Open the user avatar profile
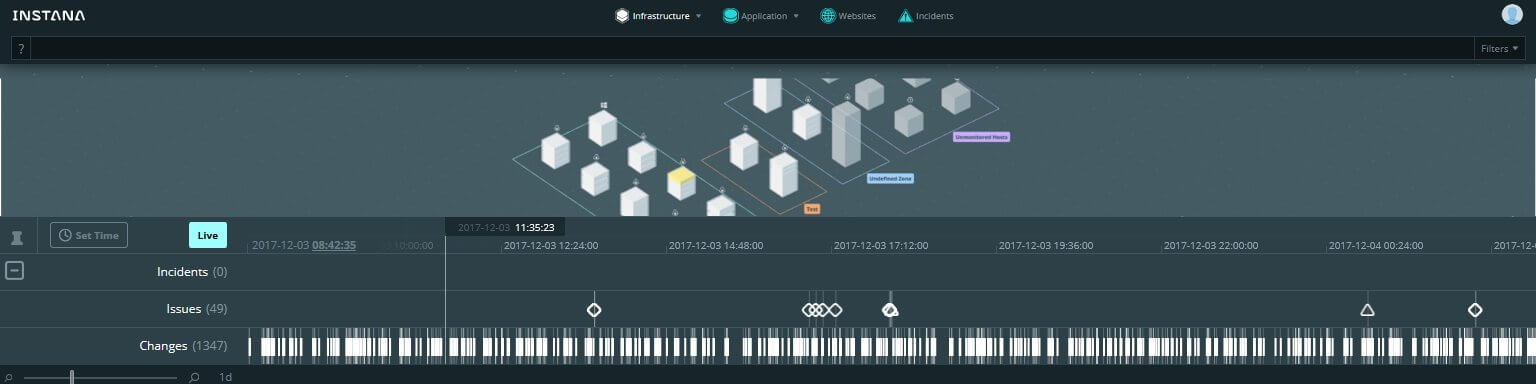Screen dimensions: 1536x384 click(1511, 14)
